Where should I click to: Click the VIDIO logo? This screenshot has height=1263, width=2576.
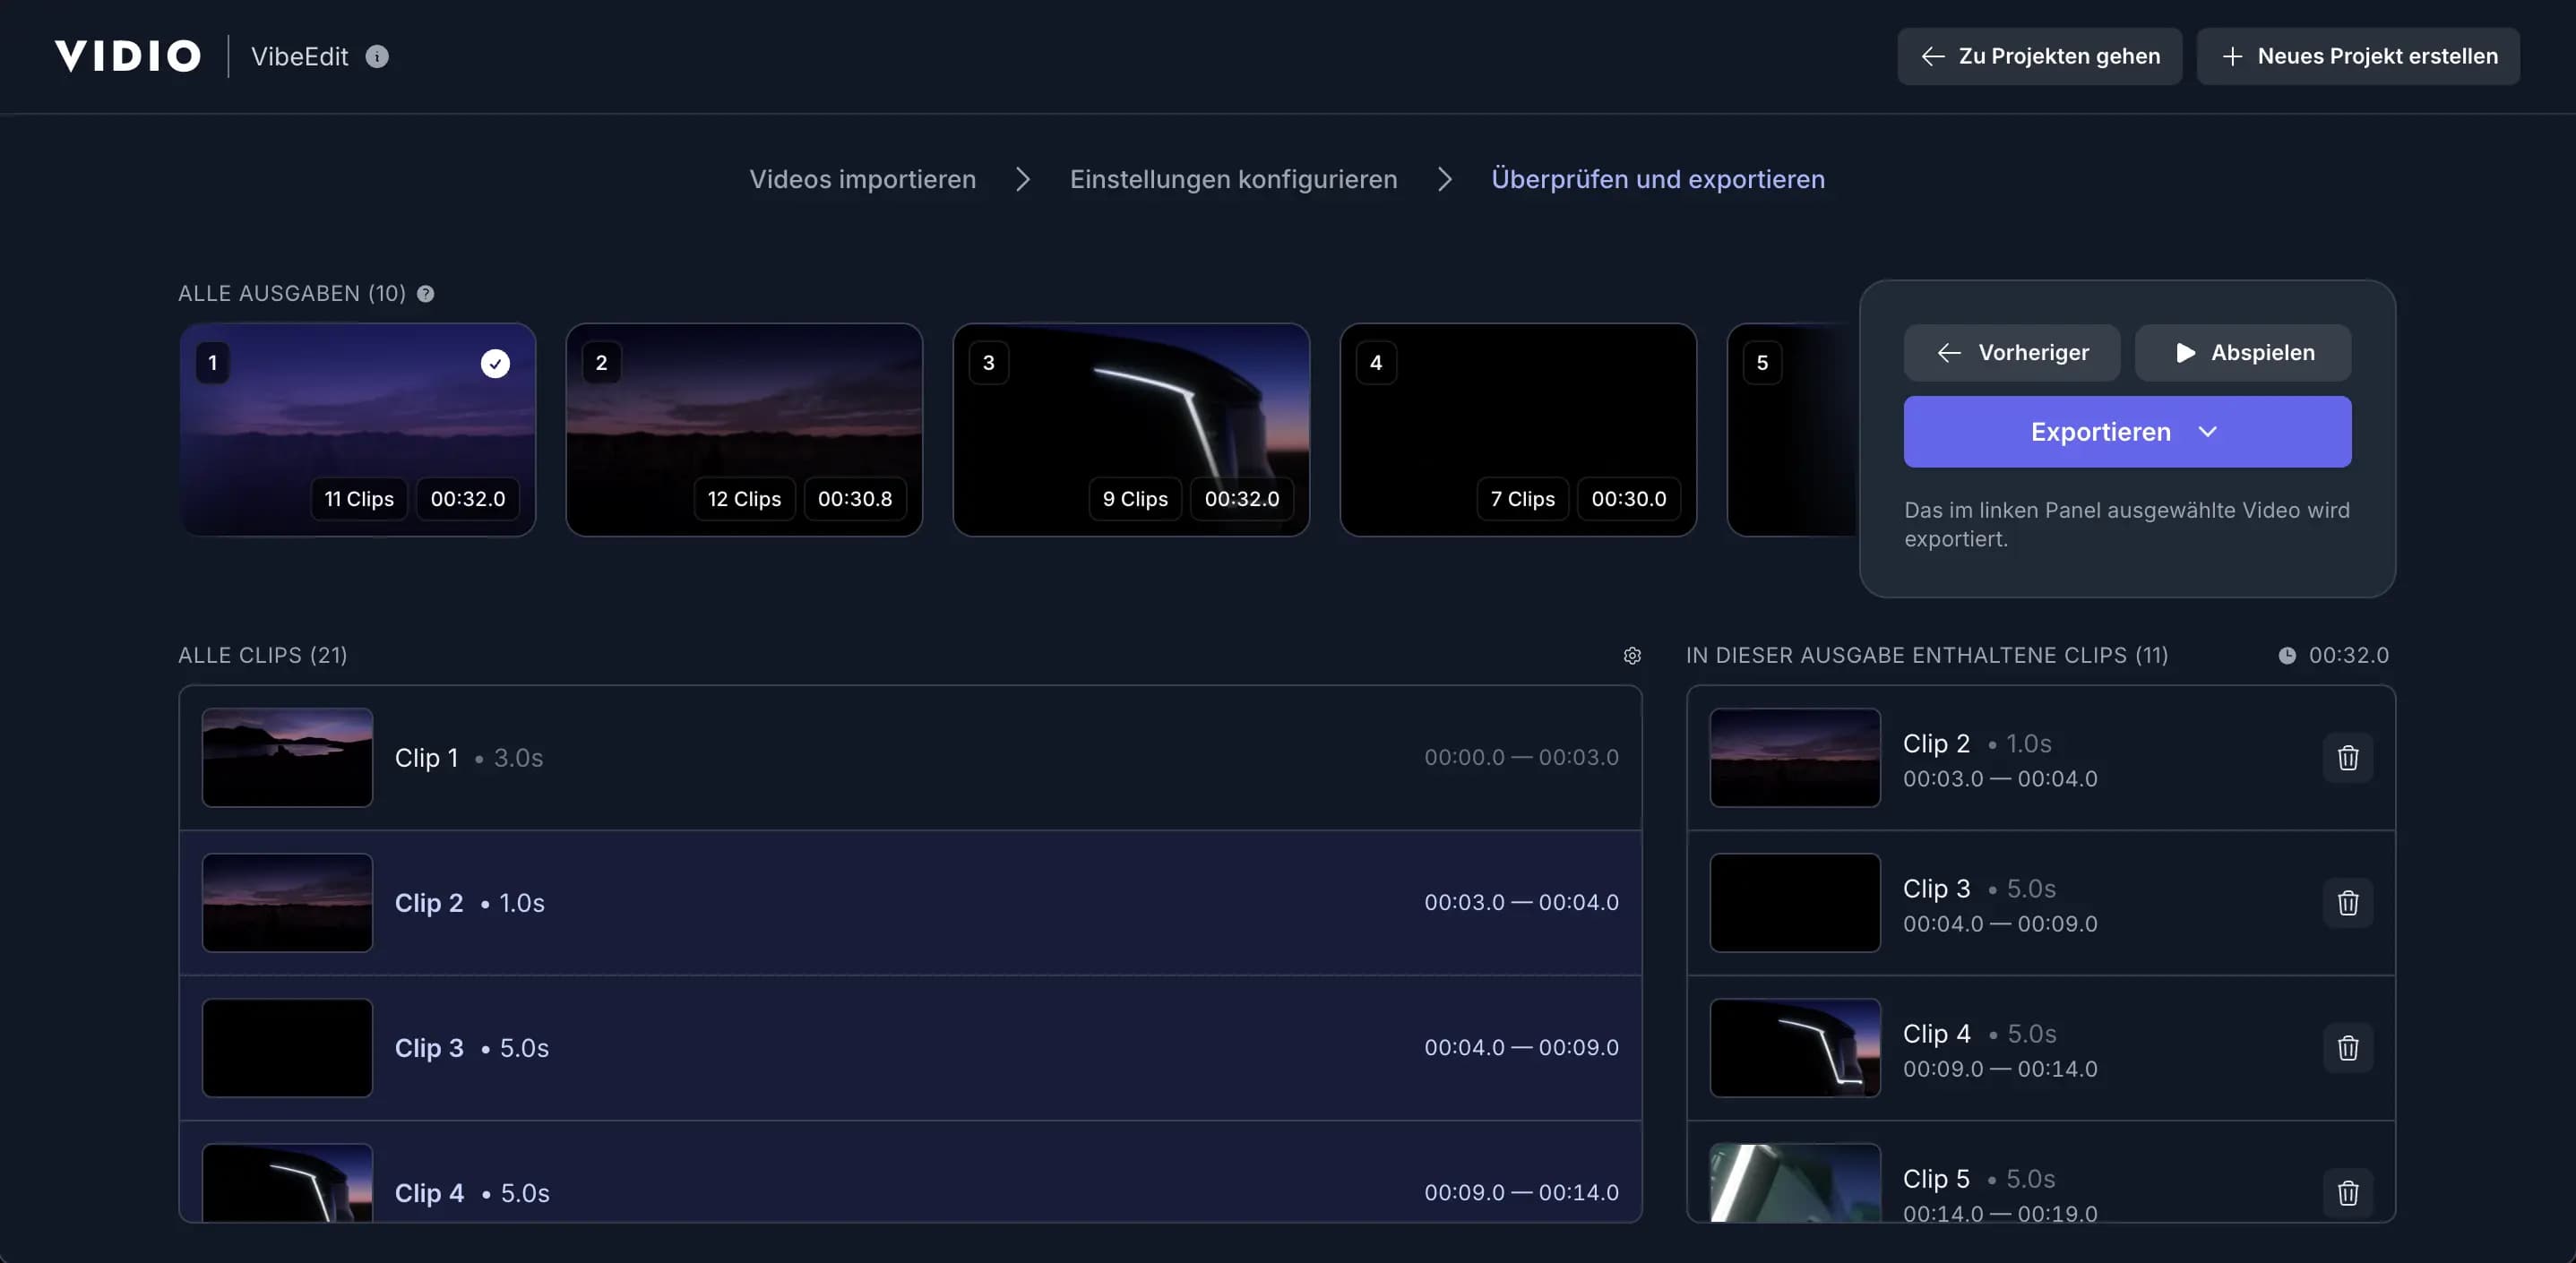pyautogui.click(x=128, y=57)
